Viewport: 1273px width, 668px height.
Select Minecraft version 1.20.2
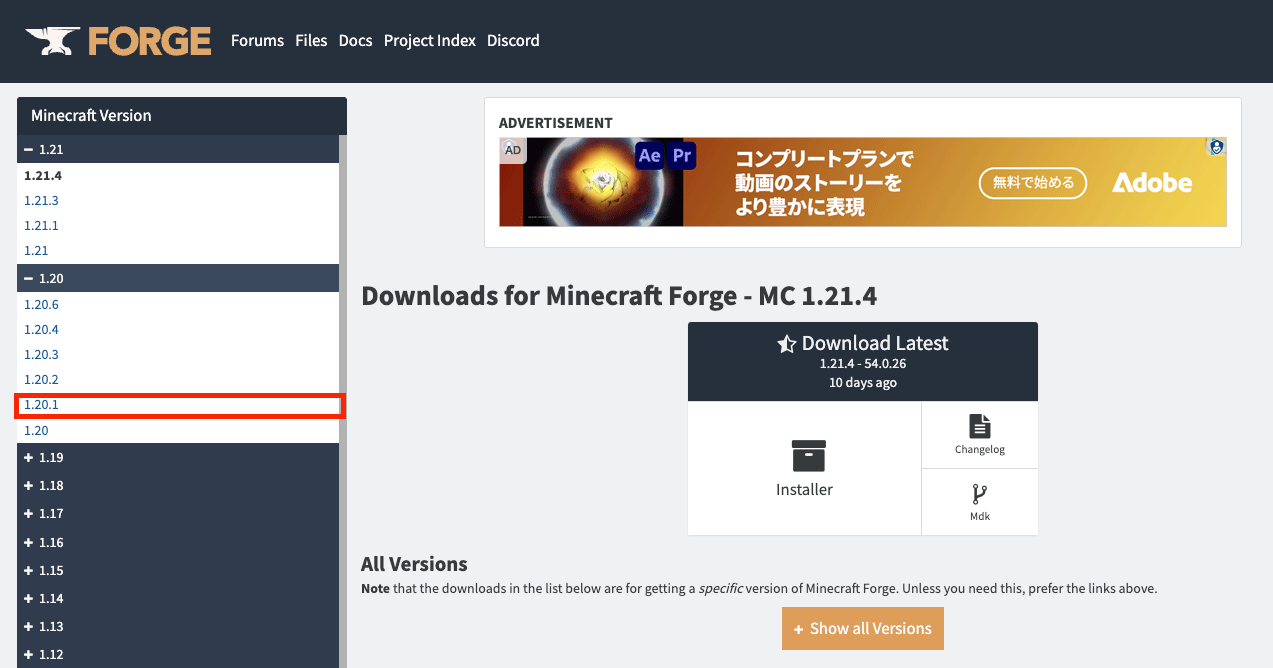41,379
